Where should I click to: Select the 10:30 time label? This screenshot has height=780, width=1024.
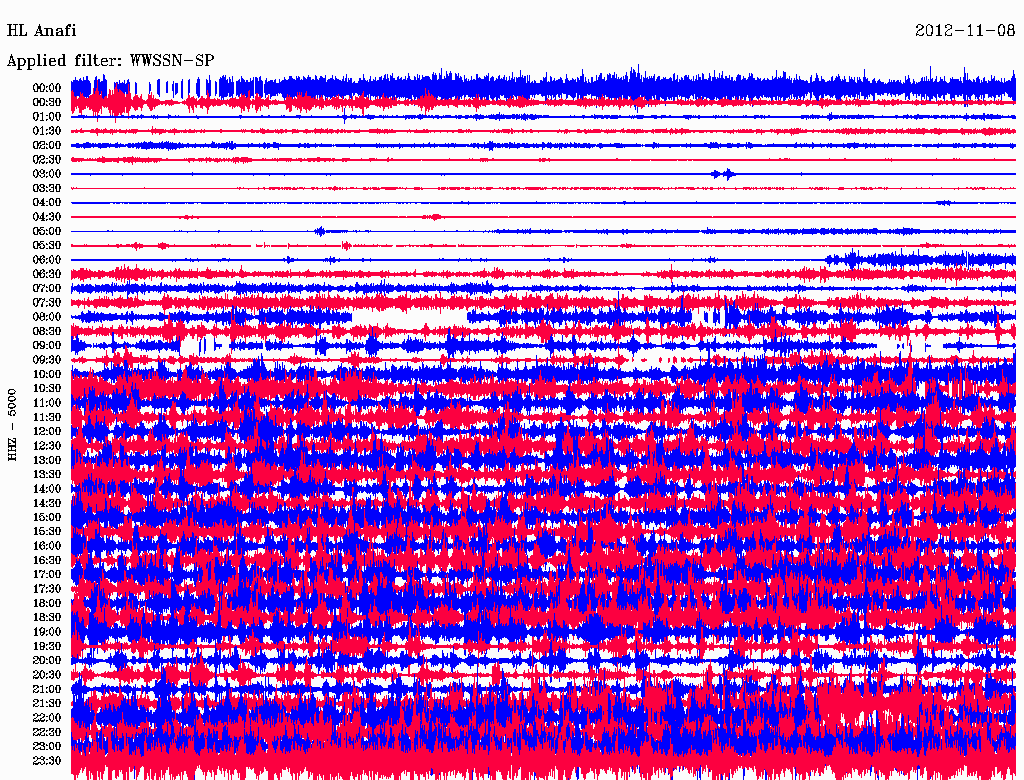[x=46, y=389]
